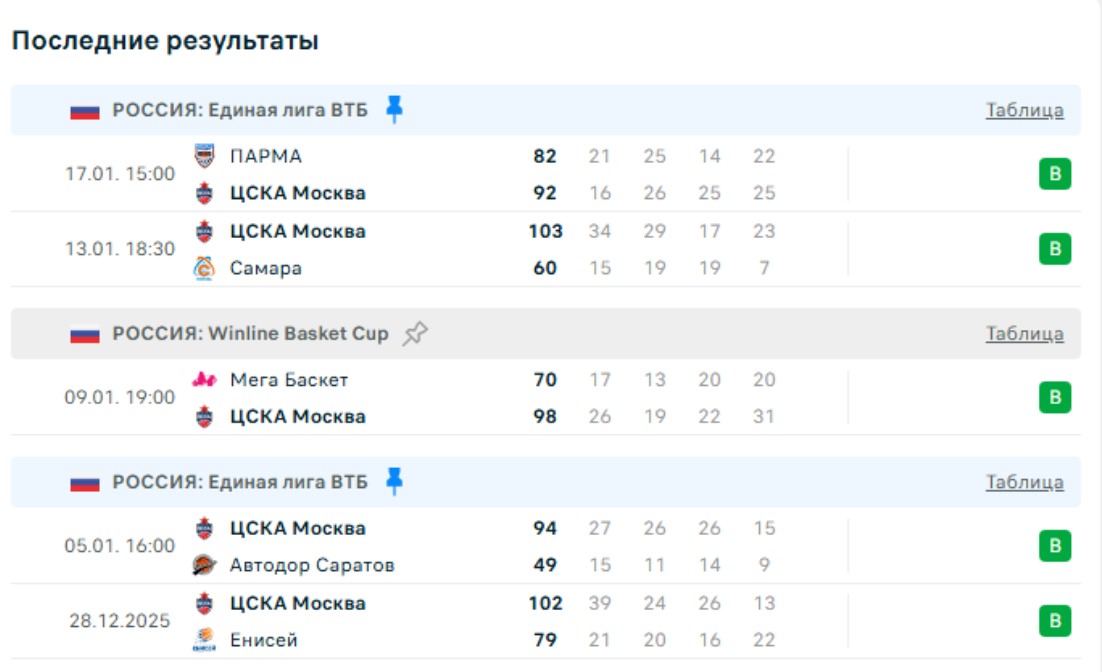Click the Самара team logo
Screen dimensions: 1102x672
(x=204, y=268)
